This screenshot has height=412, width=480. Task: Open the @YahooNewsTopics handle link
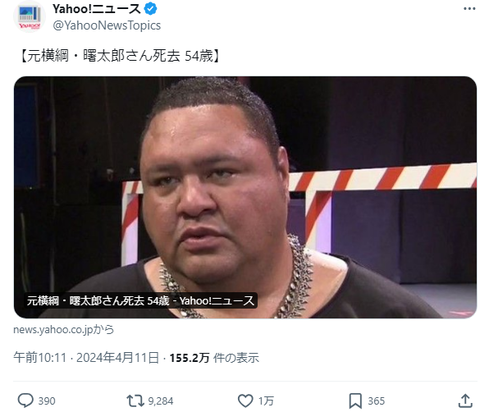[107, 25]
